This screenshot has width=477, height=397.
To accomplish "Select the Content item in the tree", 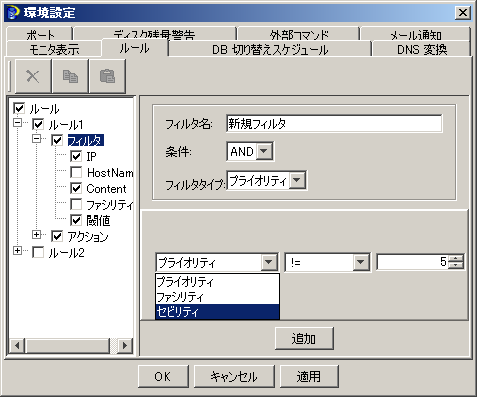I will click(x=106, y=189).
